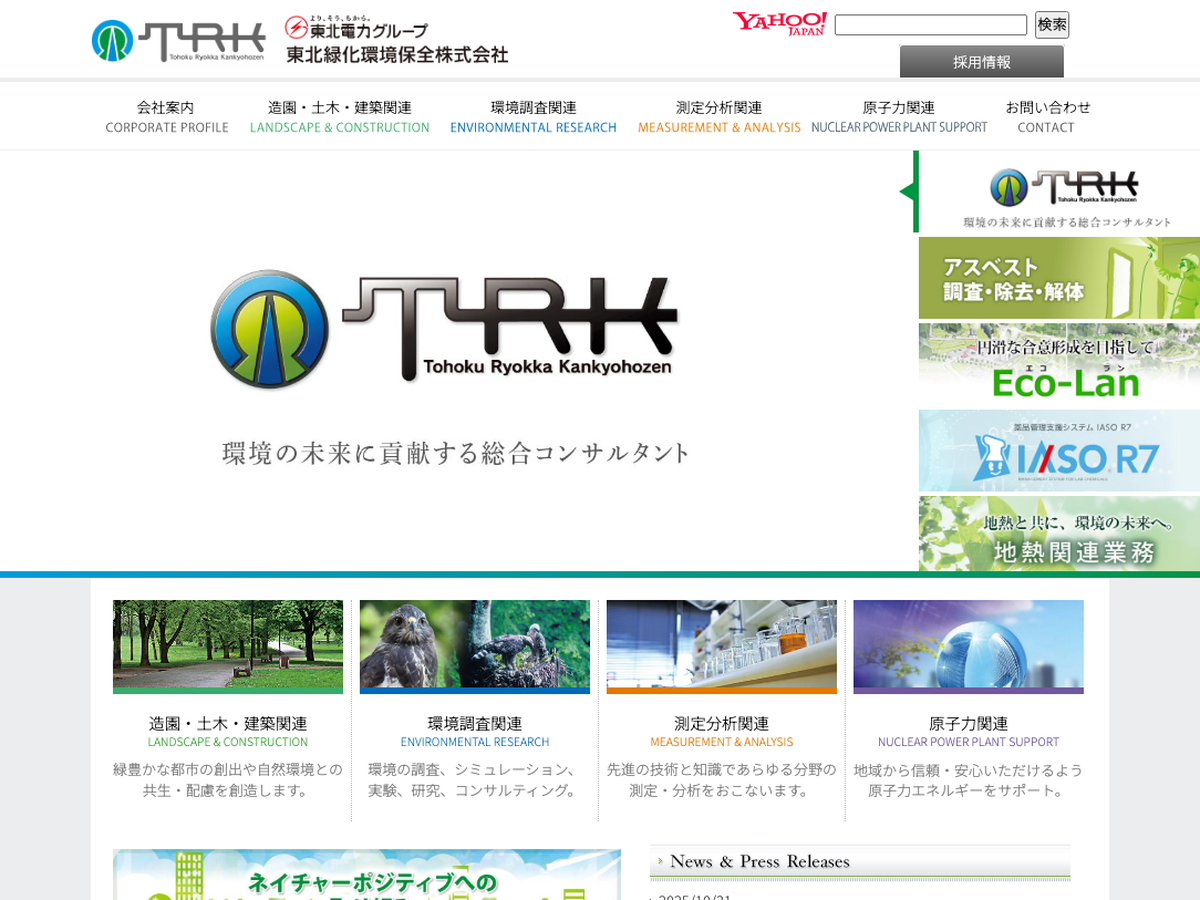Click the Tohoku Electric Power Group logo

click(x=397, y=41)
